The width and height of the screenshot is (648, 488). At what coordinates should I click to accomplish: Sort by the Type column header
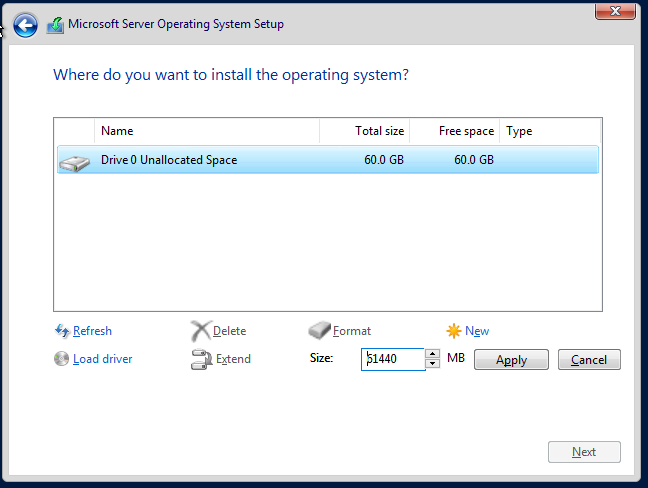[x=550, y=131]
